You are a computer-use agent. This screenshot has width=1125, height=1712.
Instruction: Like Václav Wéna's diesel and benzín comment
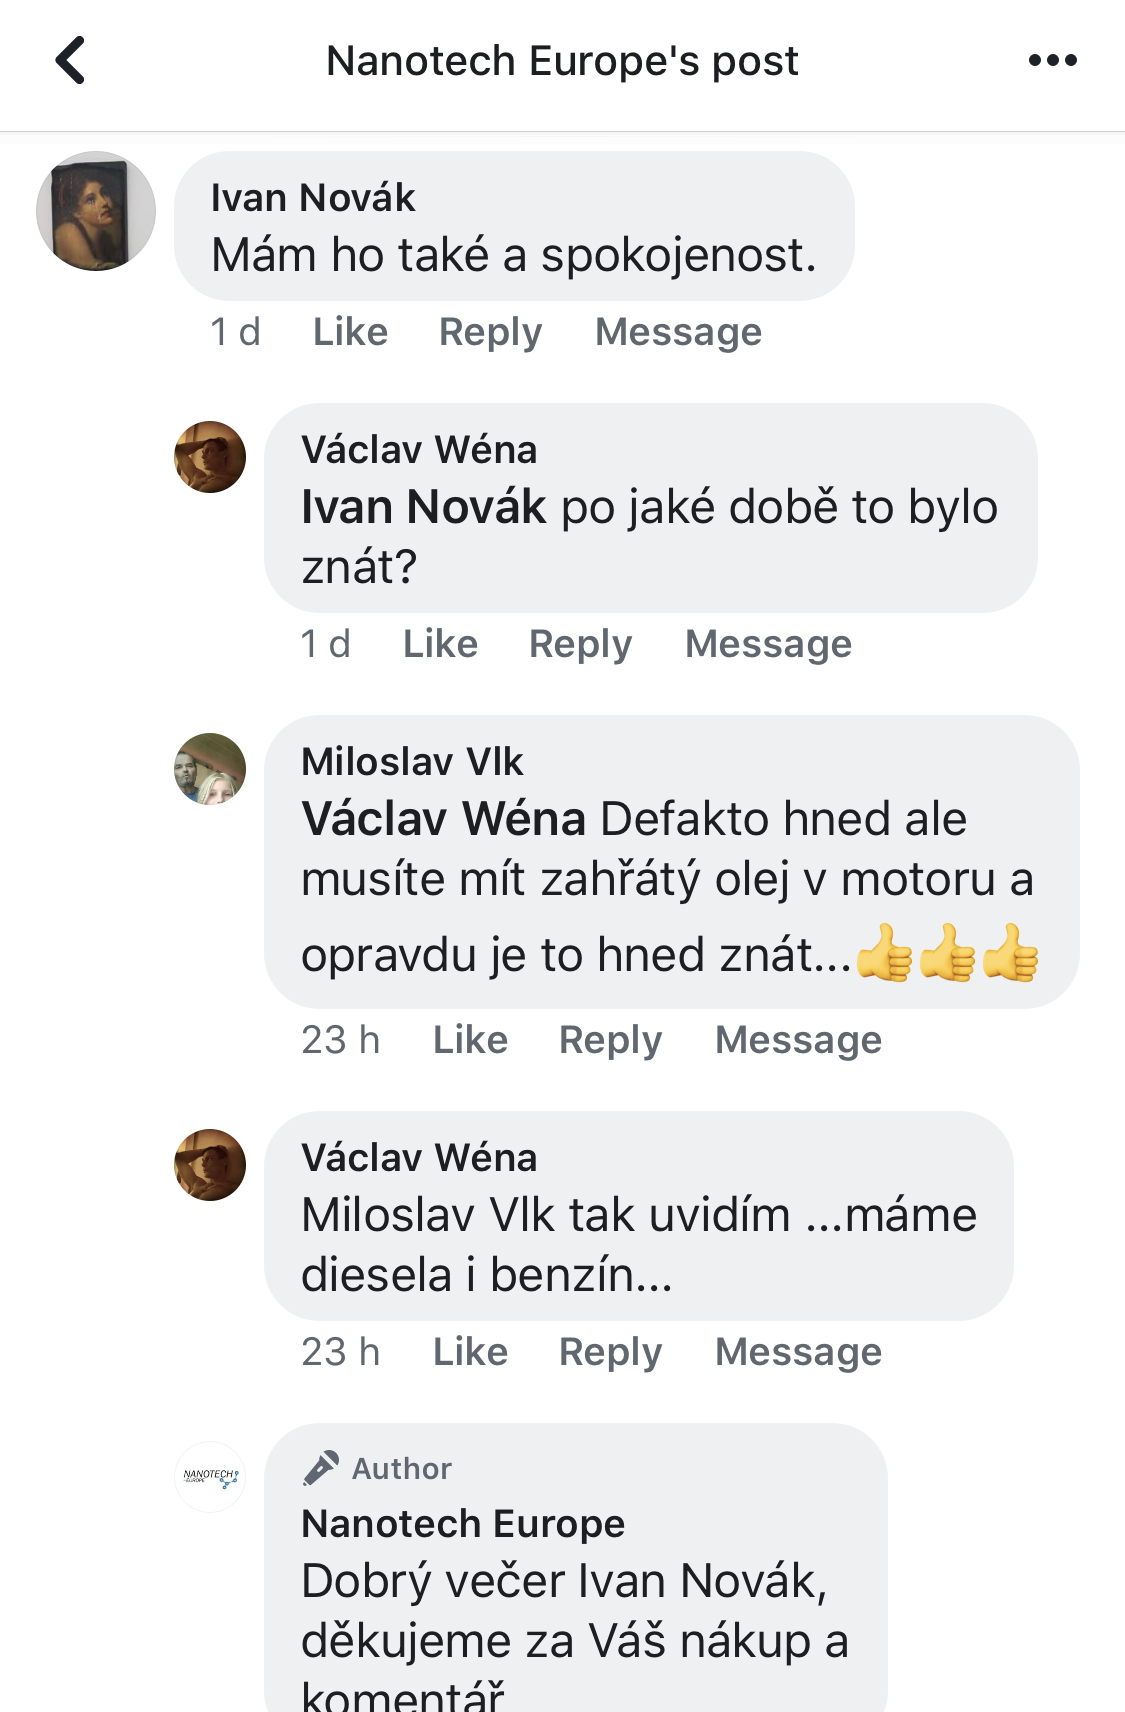pyautogui.click(x=470, y=1352)
